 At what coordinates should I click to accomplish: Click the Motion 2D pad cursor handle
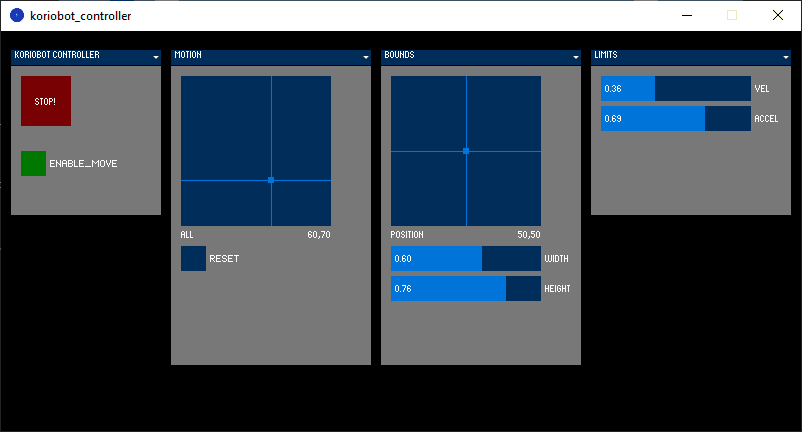click(271, 180)
